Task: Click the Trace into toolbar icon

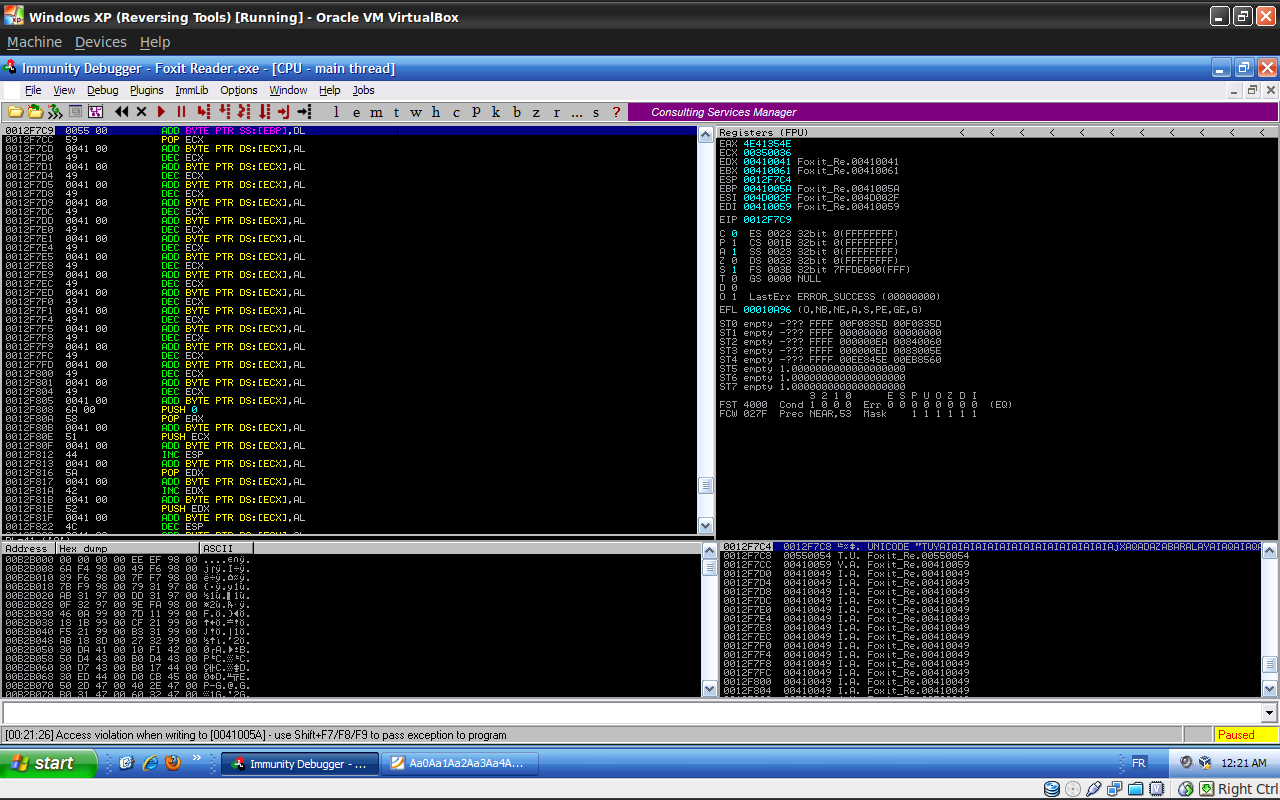Action: tap(244, 112)
